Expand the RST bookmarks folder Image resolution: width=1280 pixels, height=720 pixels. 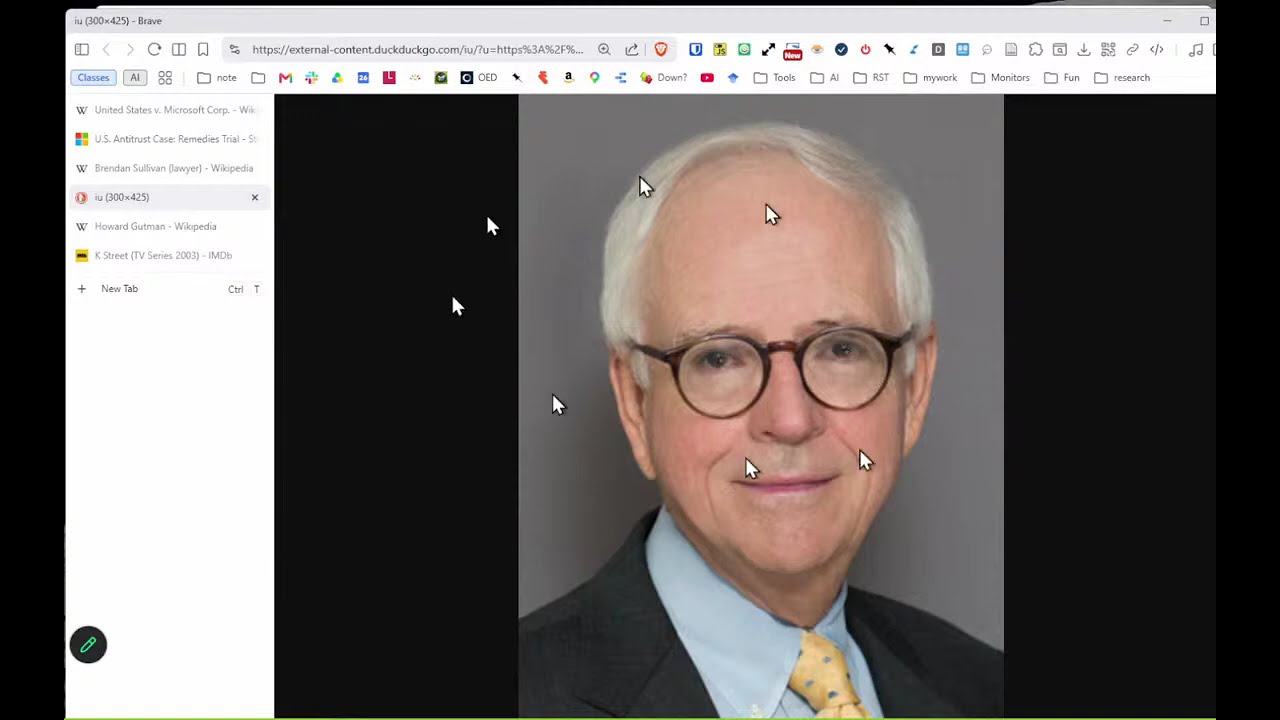(871, 77)
